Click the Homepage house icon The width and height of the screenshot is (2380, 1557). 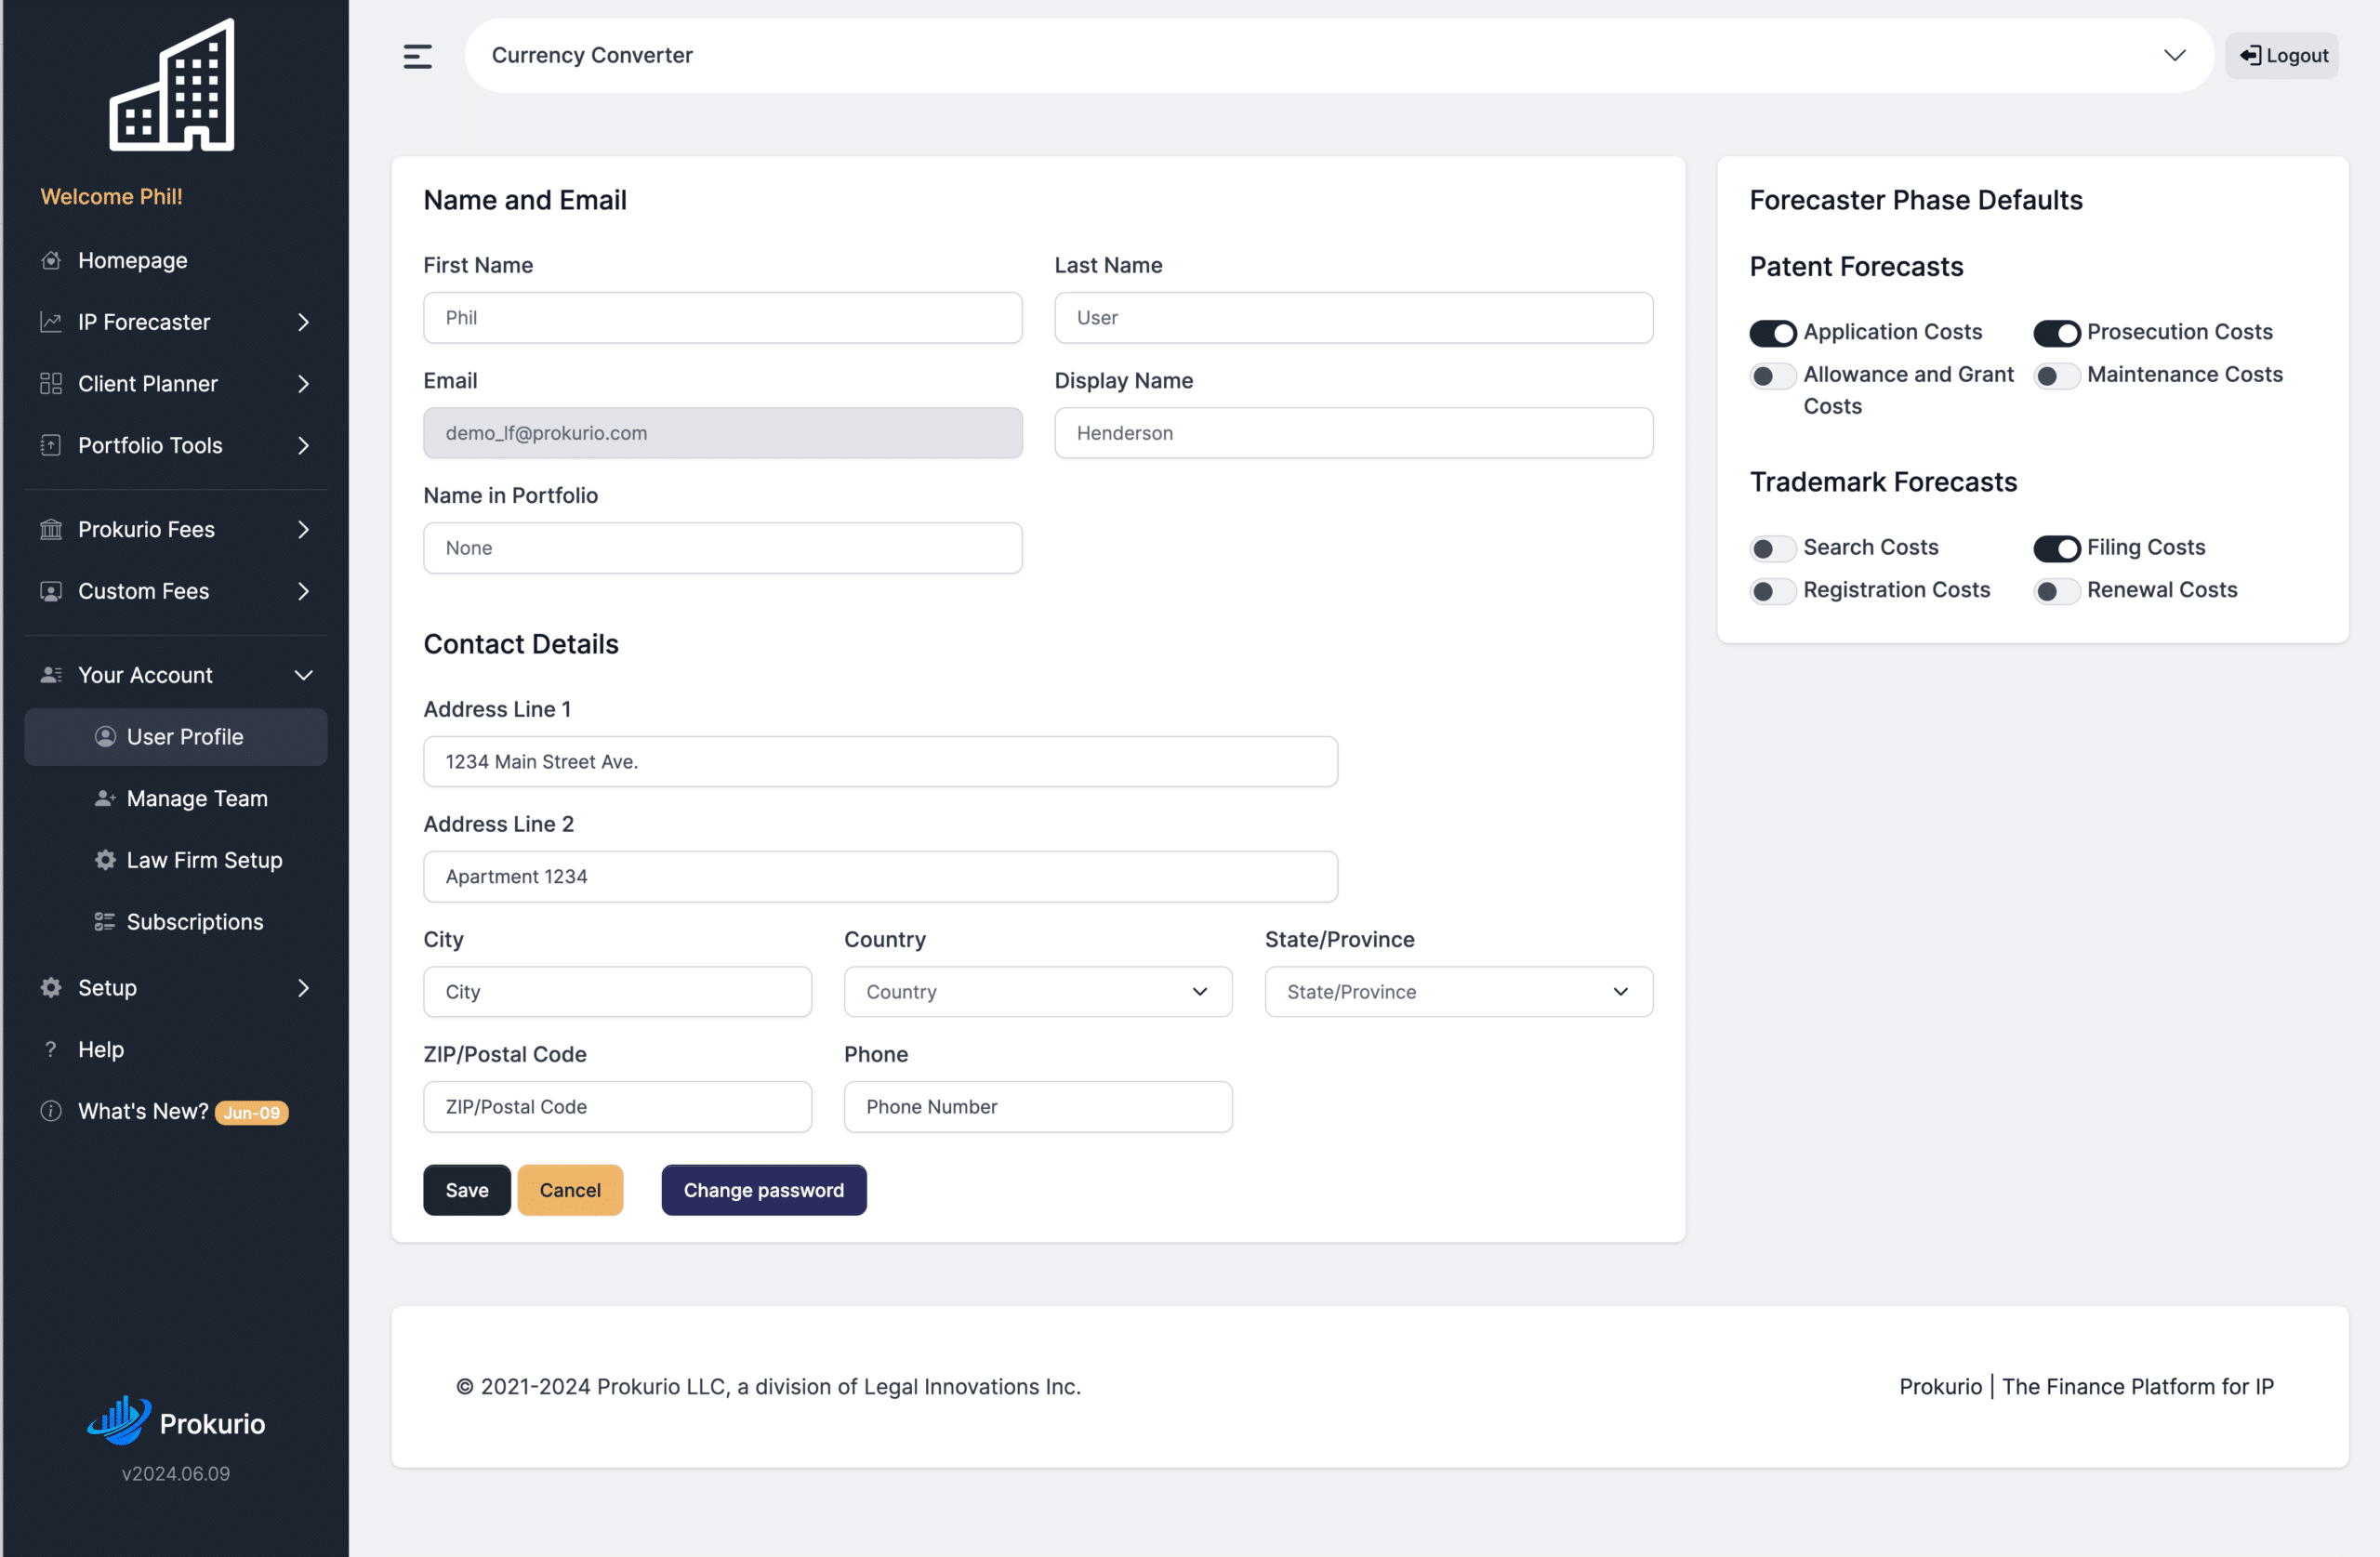[51, 261]
